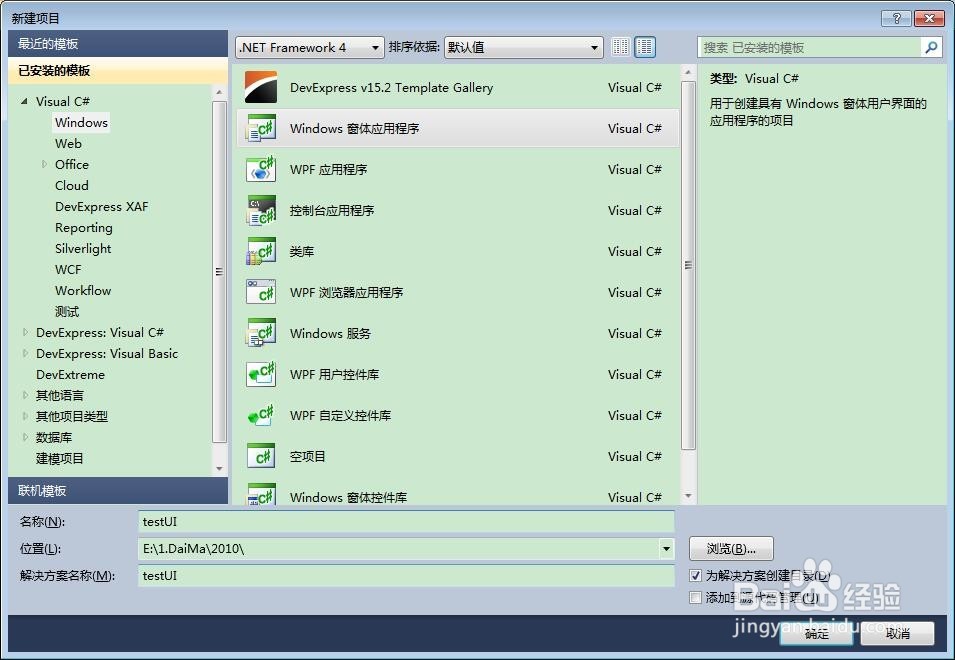955x660 pixels.
Task: Select the 空项目 template name
Action: (308, 457)
